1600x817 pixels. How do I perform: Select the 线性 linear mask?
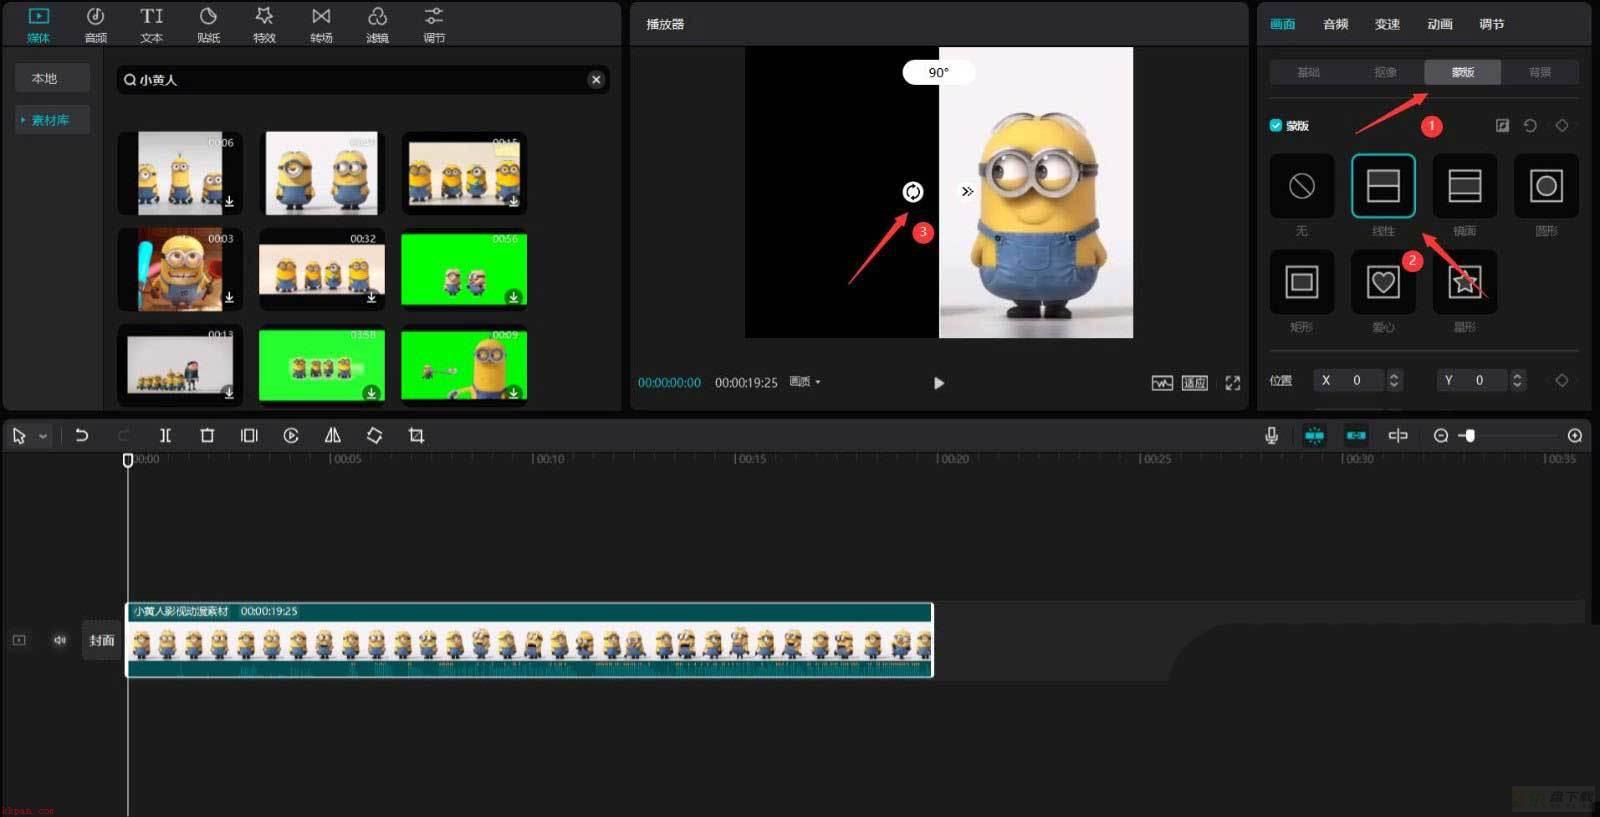coord(1383,186)
